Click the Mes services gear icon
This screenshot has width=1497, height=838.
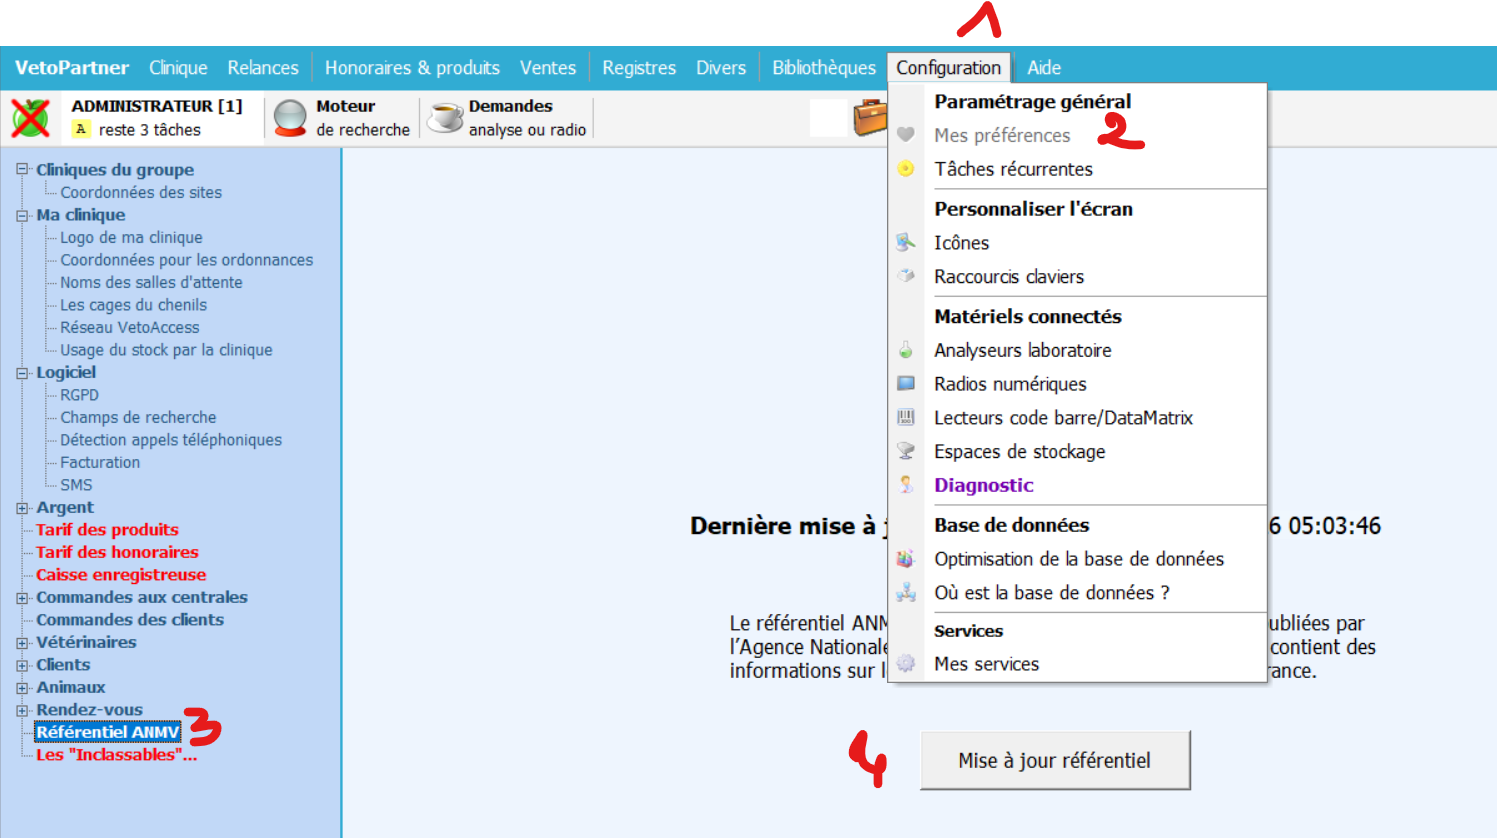pyautogui.click(x=906, y=664)
